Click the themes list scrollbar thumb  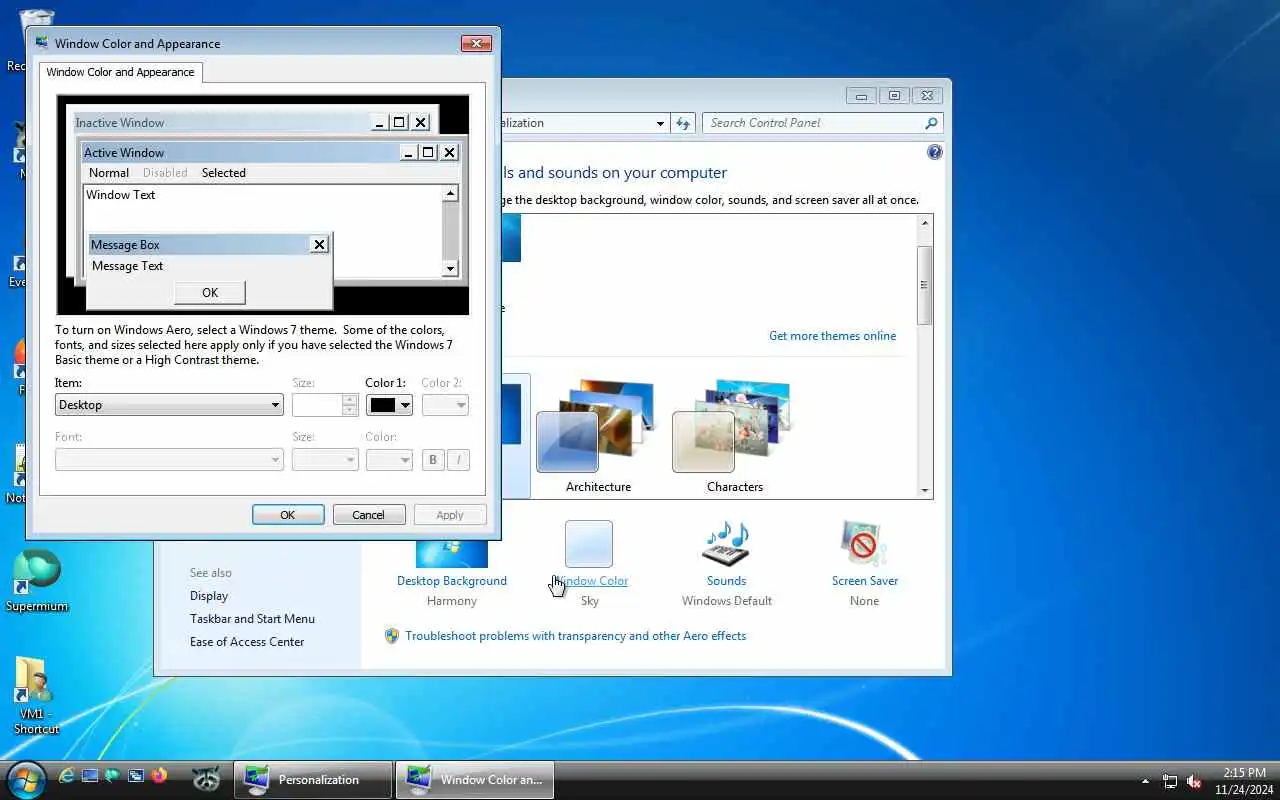(x=925, y=285)
